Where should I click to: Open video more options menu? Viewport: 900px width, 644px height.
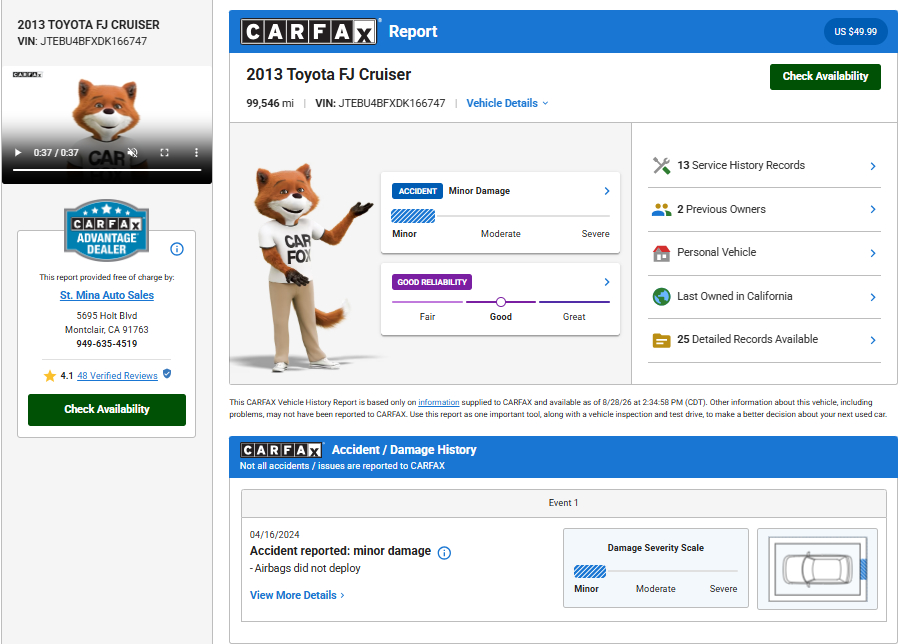(196, 153)
